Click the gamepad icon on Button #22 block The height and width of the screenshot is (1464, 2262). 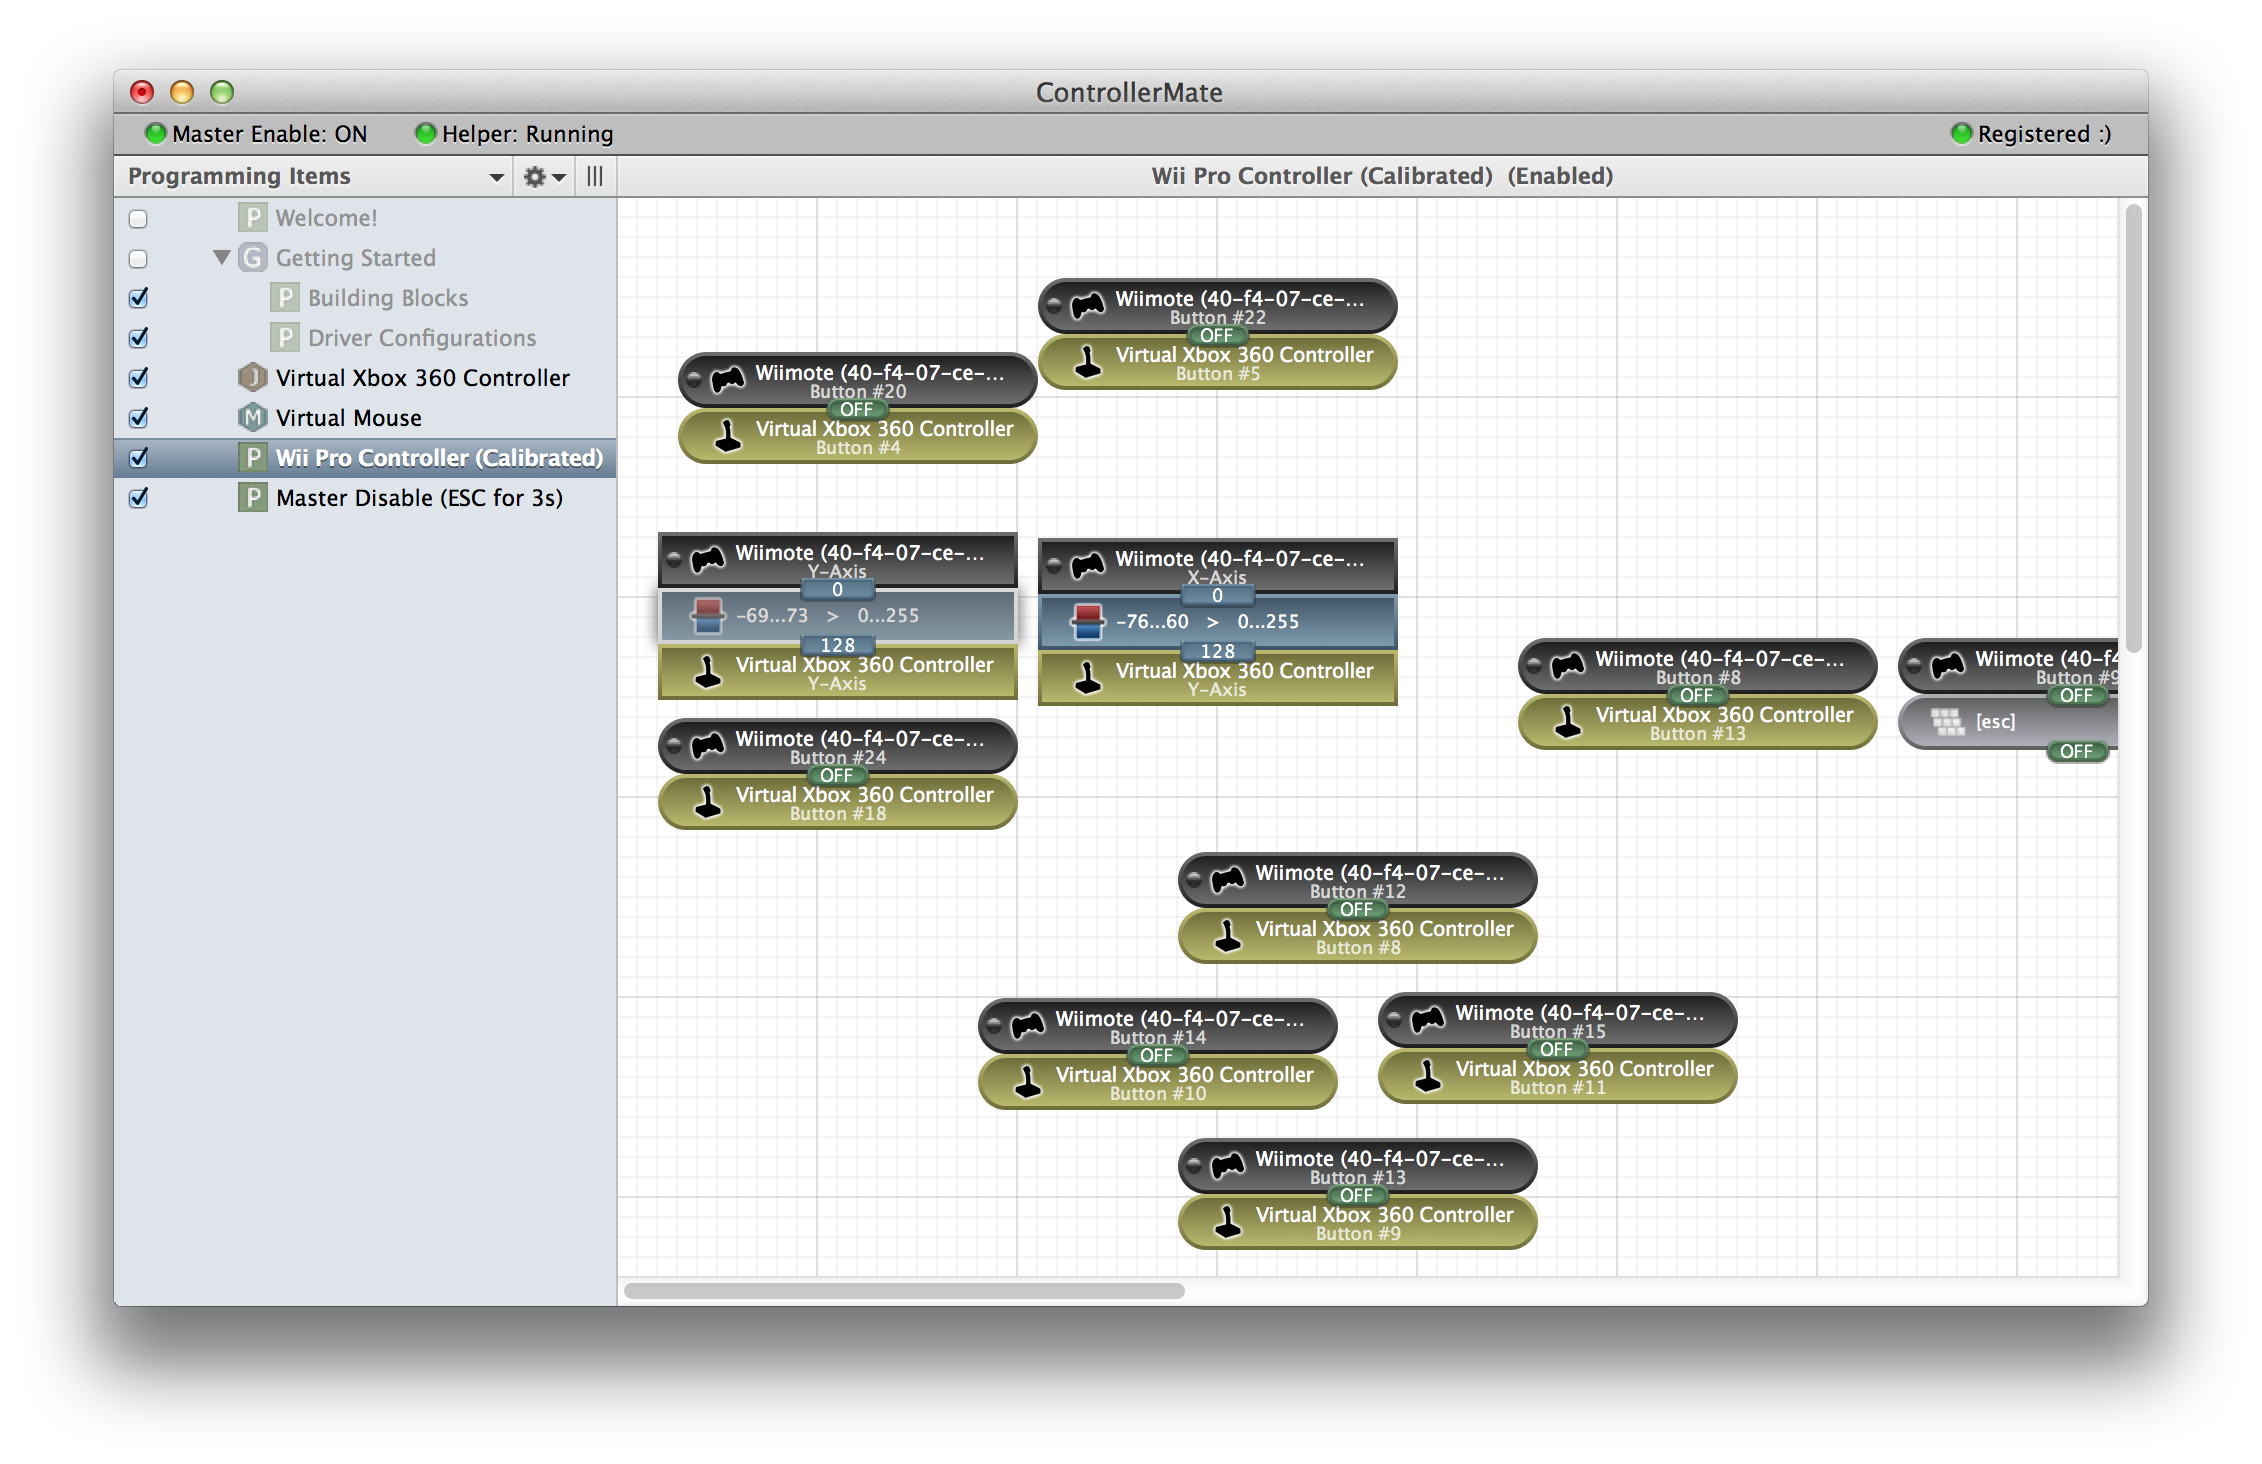tap(1088, 305)
